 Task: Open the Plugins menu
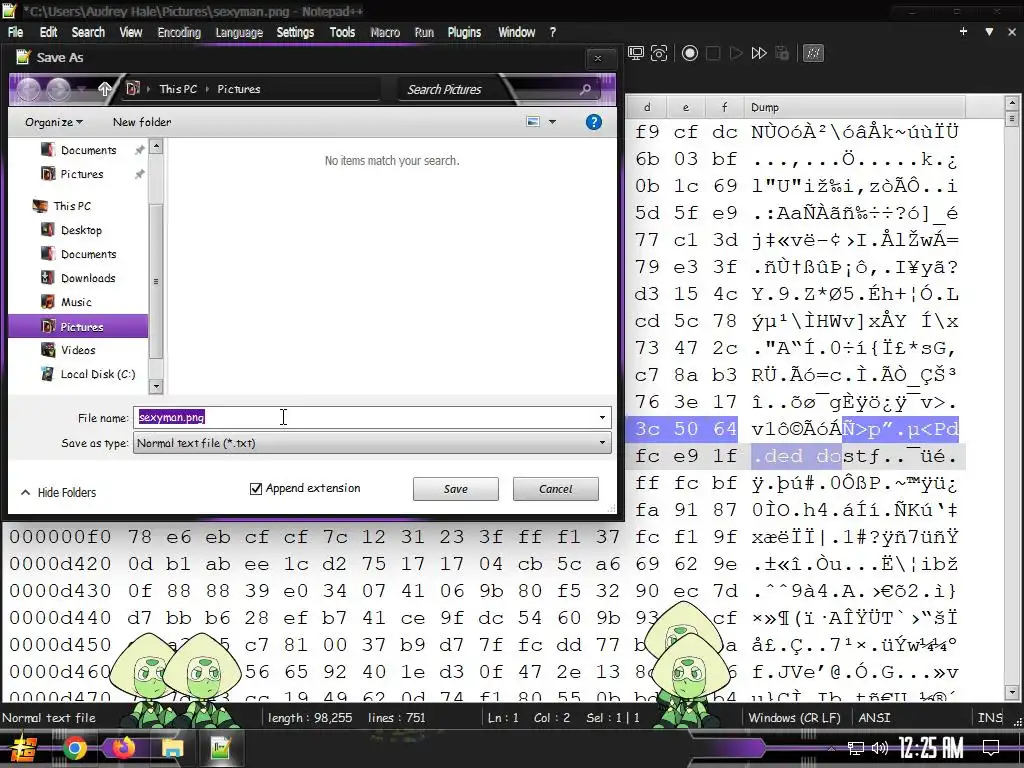pos(464,32)
